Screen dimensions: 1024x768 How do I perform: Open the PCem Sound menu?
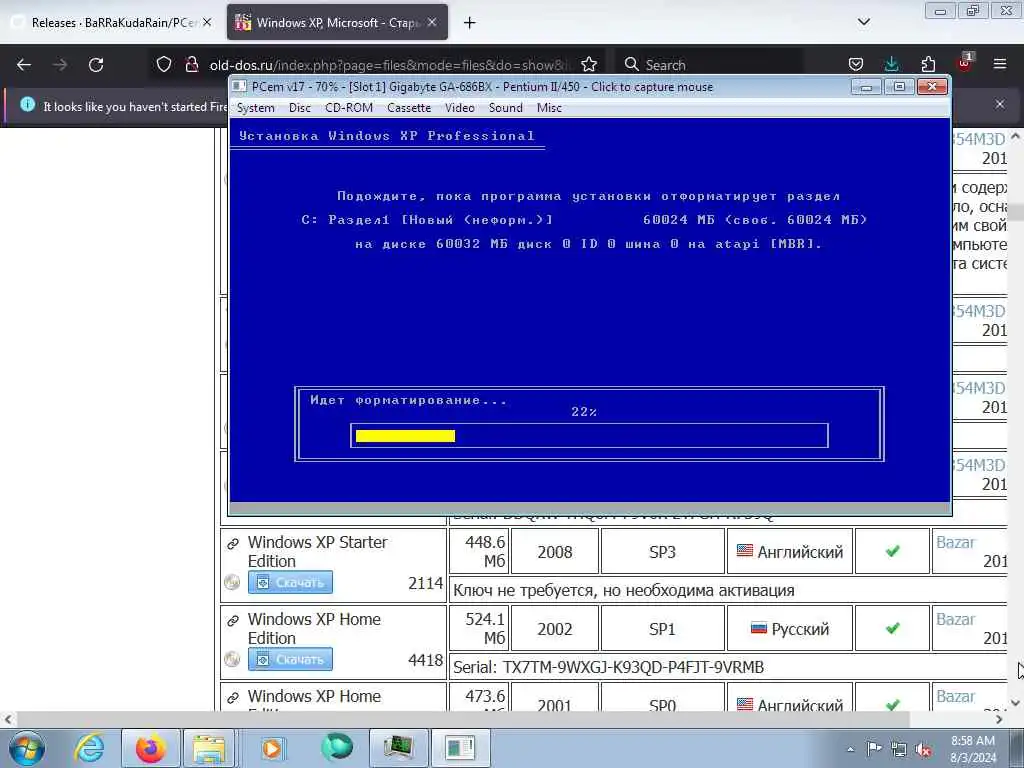click(x=505, y=108)
